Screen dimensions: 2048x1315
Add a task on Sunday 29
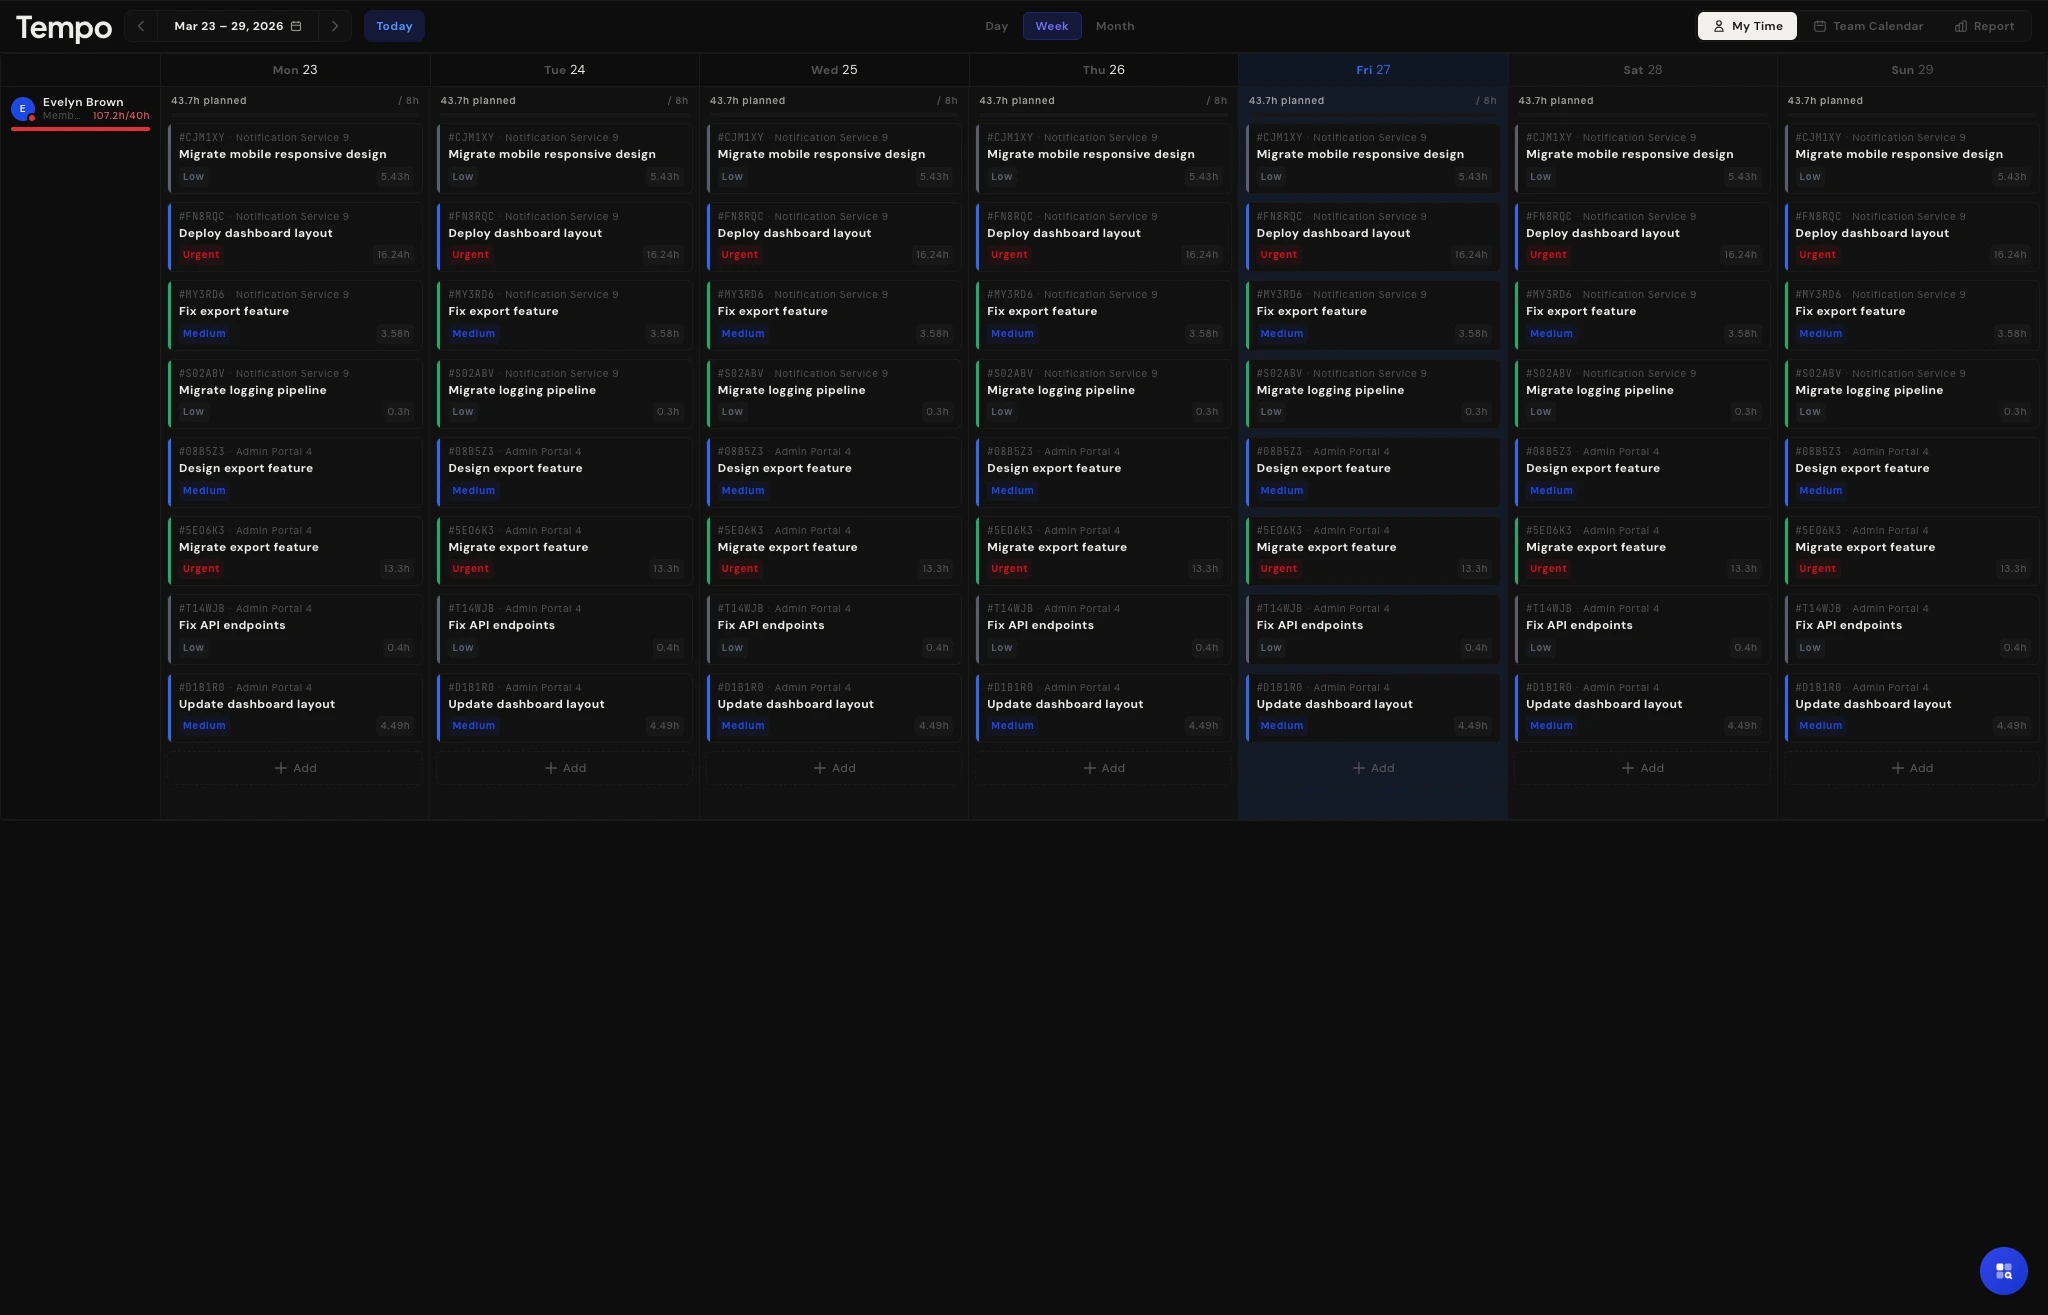1912,768
